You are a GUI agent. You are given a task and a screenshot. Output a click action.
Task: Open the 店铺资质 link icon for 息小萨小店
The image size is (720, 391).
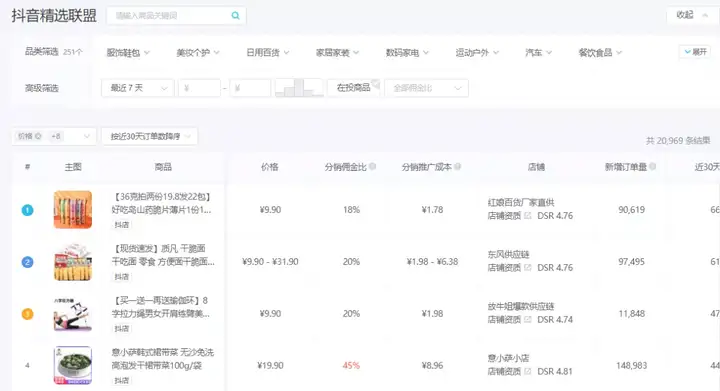coord(528,371)
